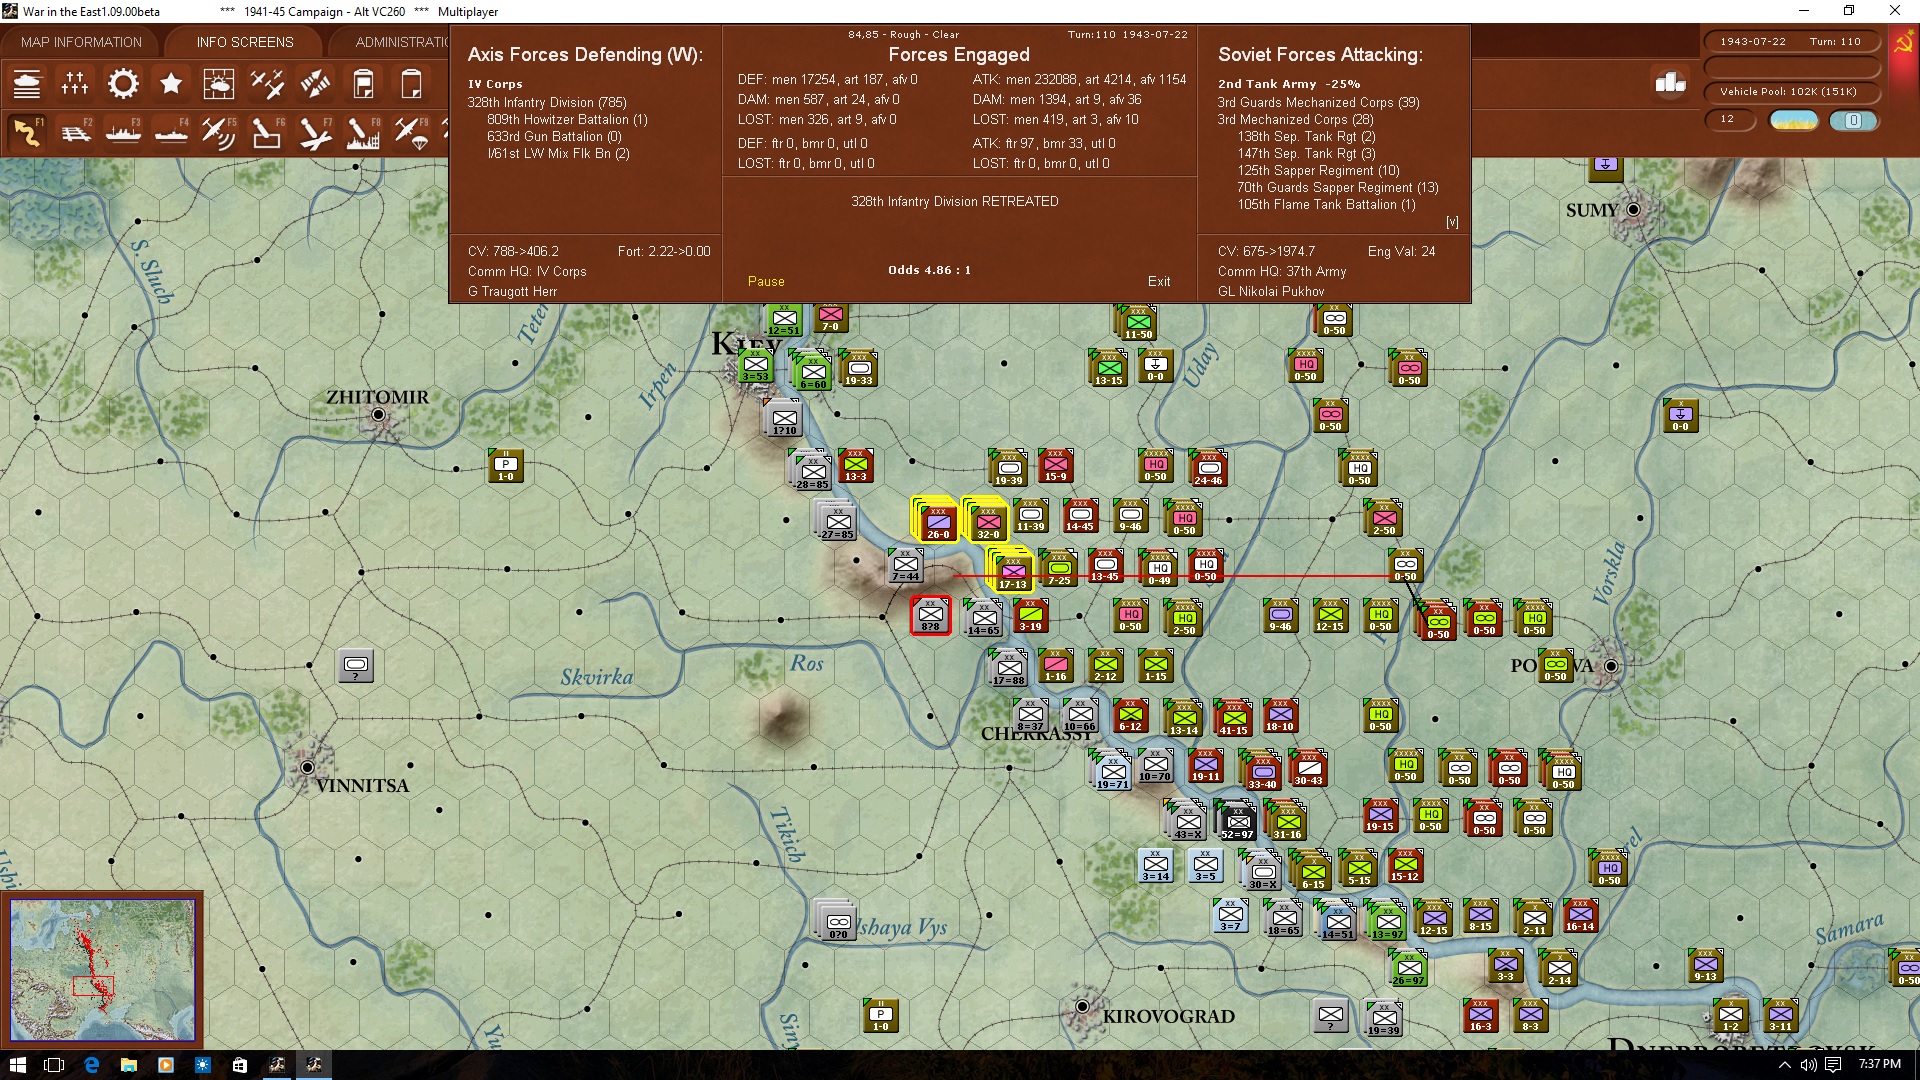Click the star victory screen icon
The width and height of the screenshot is (1920, 1080).
(171, 84)
